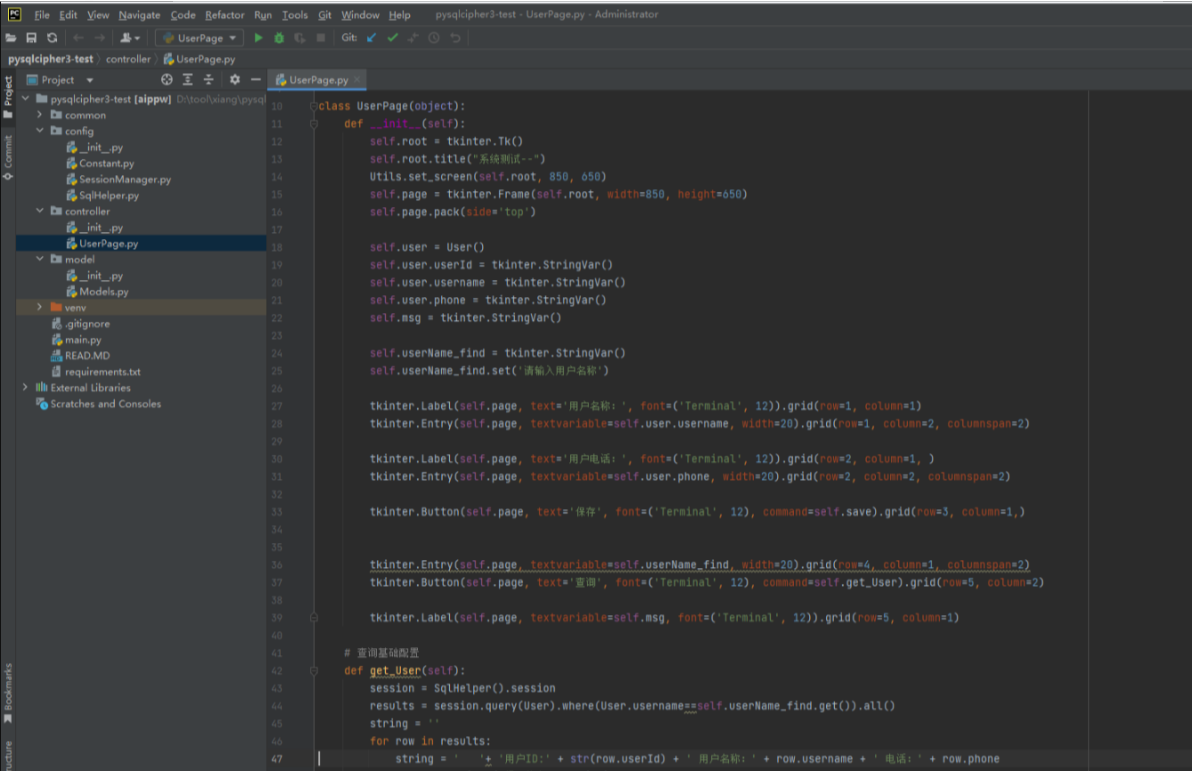Click UserPage.py in the breadcrumb
Image resolution: width=1192 pixels, height=771 pixels.
tap(199, 59)
